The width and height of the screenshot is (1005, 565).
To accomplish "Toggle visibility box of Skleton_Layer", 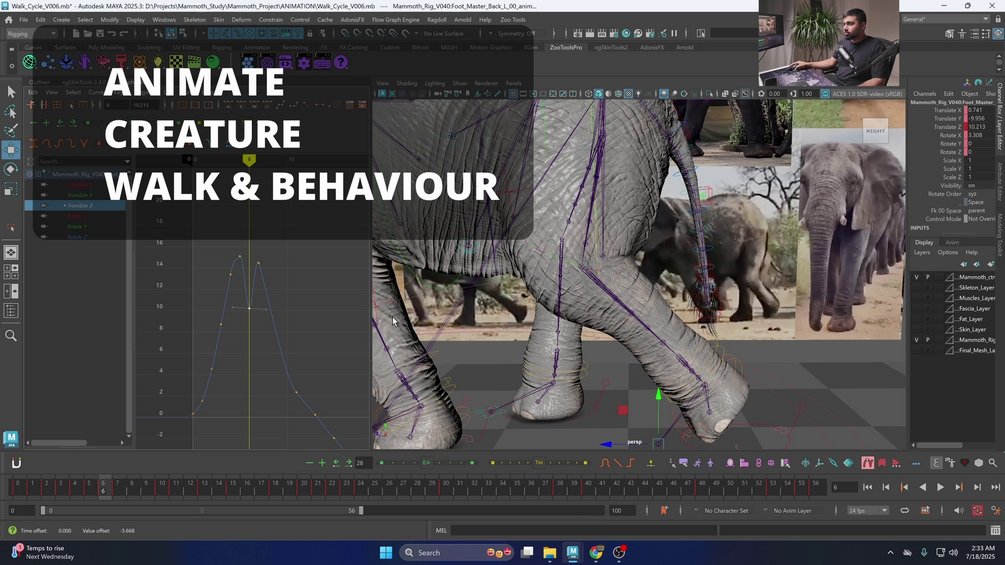I will point(917,288).
